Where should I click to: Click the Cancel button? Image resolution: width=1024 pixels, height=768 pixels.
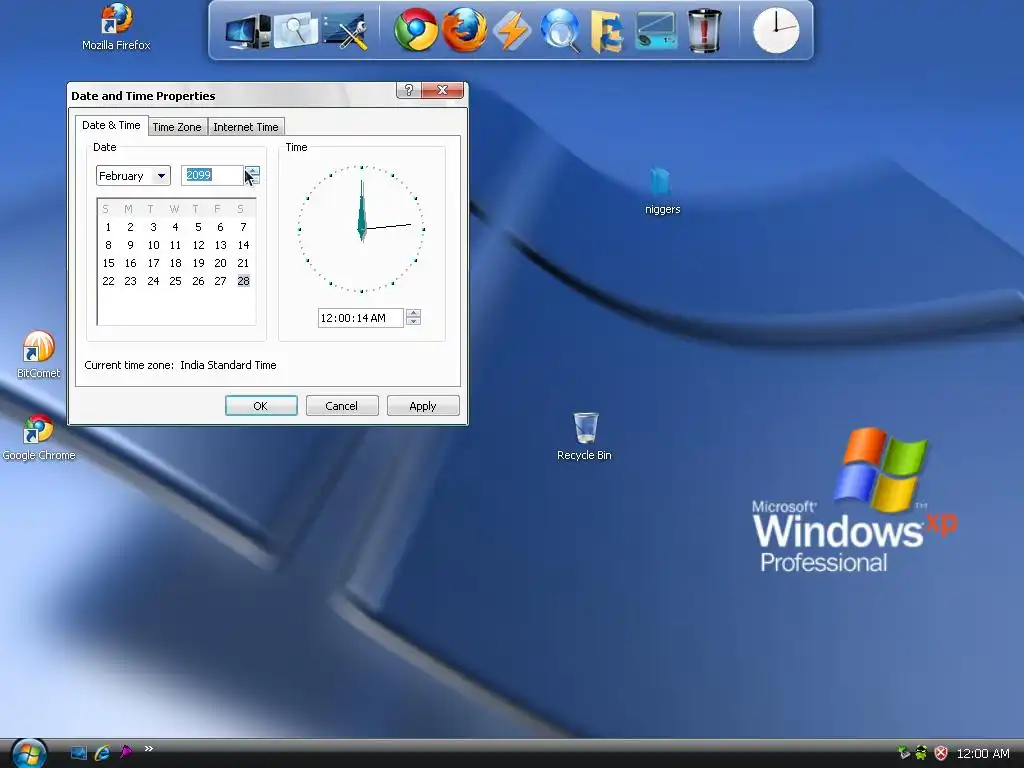coord(342,406)
